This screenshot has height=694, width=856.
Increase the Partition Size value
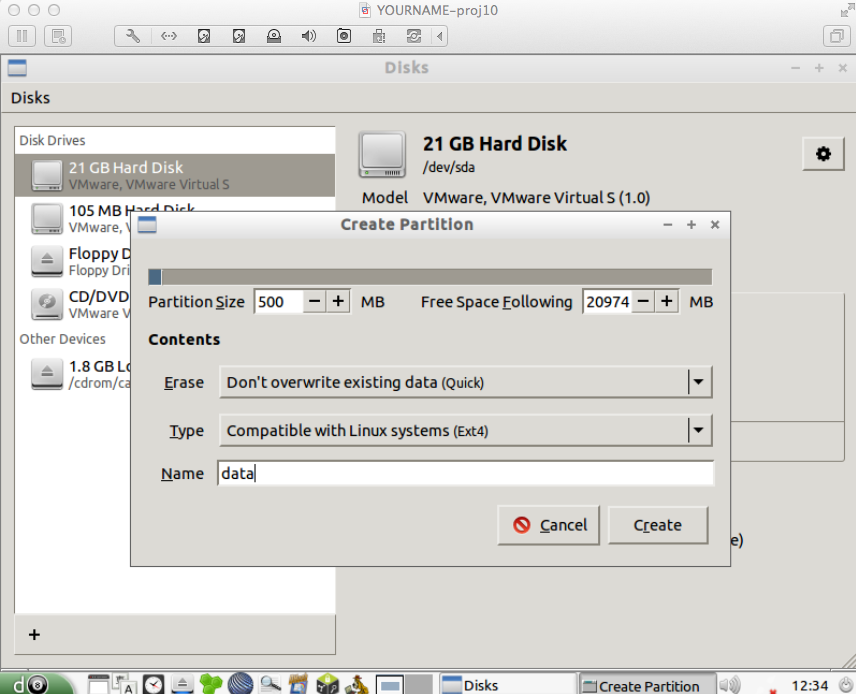coord(338,301)
